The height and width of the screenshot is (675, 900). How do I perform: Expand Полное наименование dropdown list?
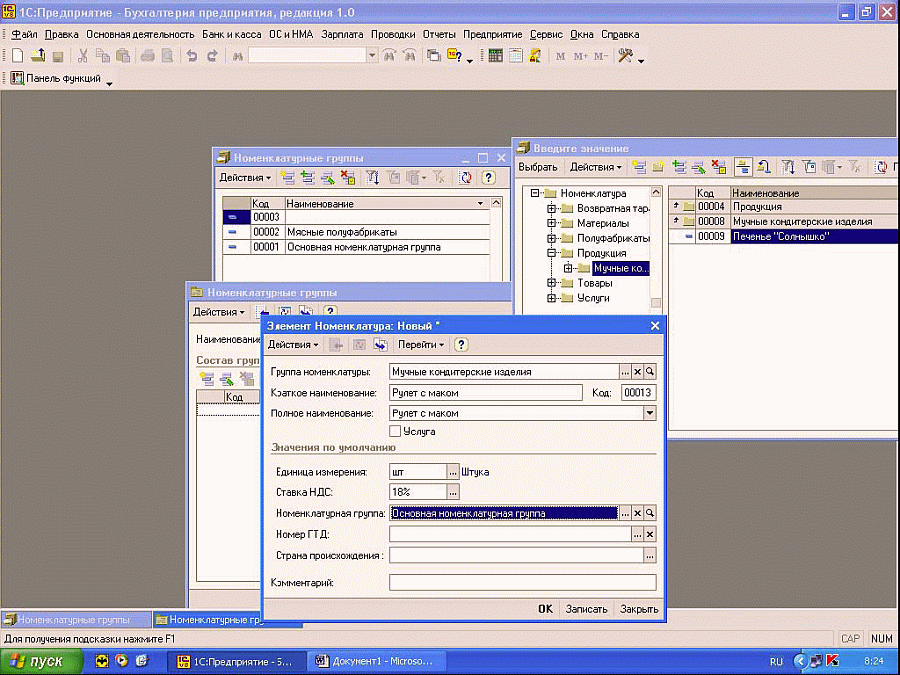coord(649,413)
